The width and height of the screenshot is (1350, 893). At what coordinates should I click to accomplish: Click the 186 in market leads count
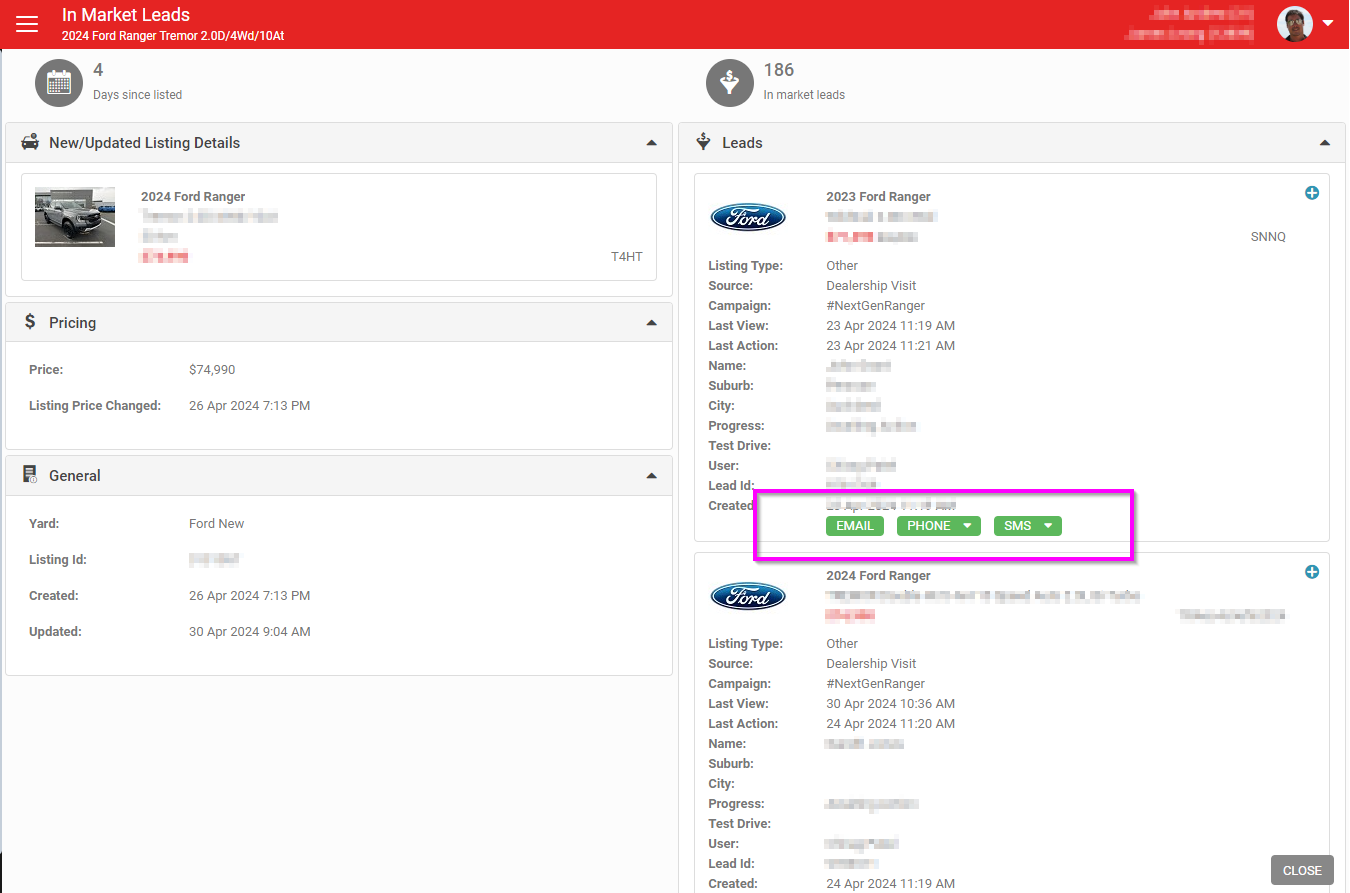(779, 70)
